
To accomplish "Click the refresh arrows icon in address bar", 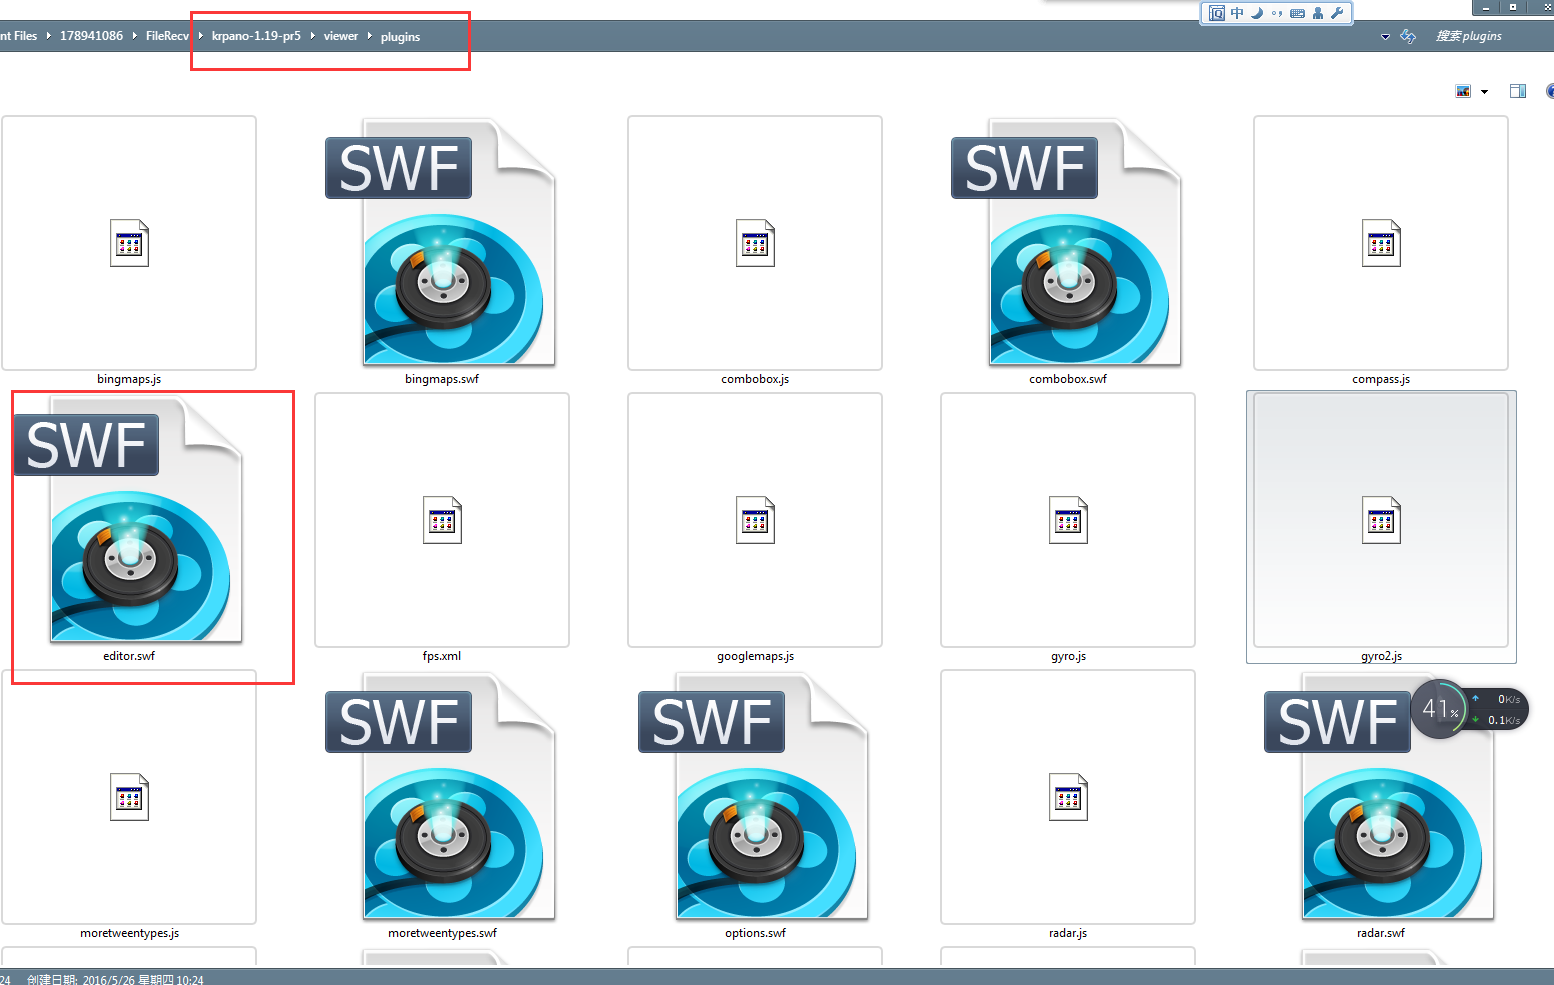I will click(1408, 36).
